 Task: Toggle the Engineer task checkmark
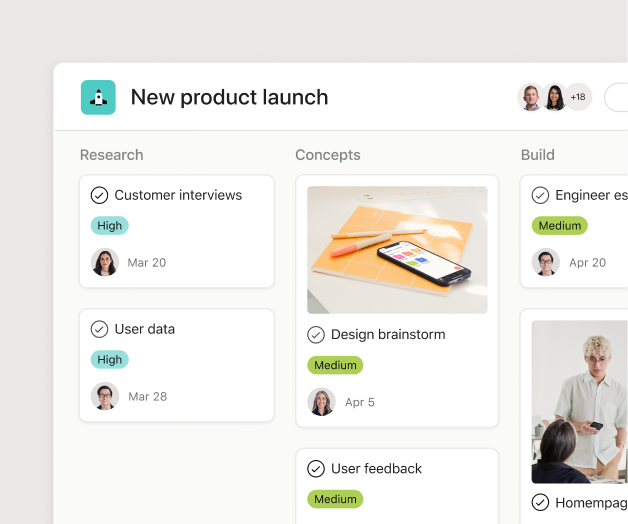[540, 195]
